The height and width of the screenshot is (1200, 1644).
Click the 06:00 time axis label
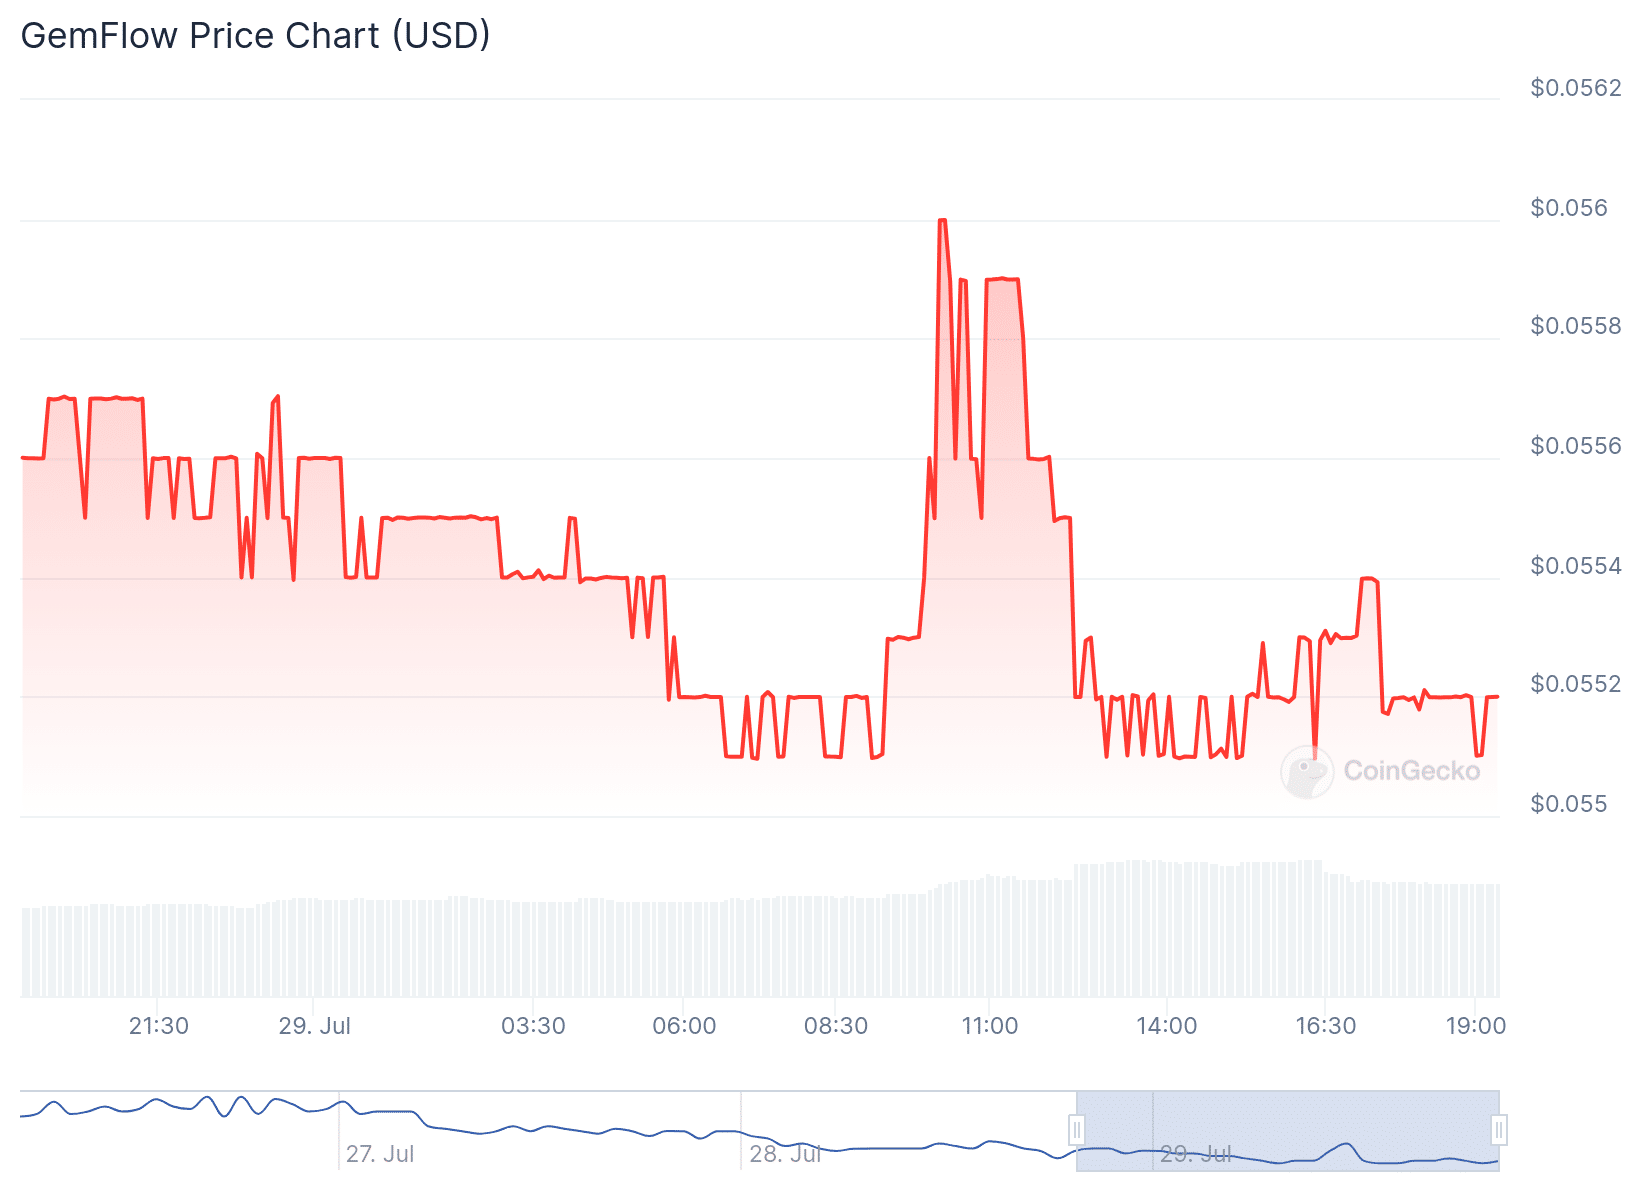point(684,1026)
